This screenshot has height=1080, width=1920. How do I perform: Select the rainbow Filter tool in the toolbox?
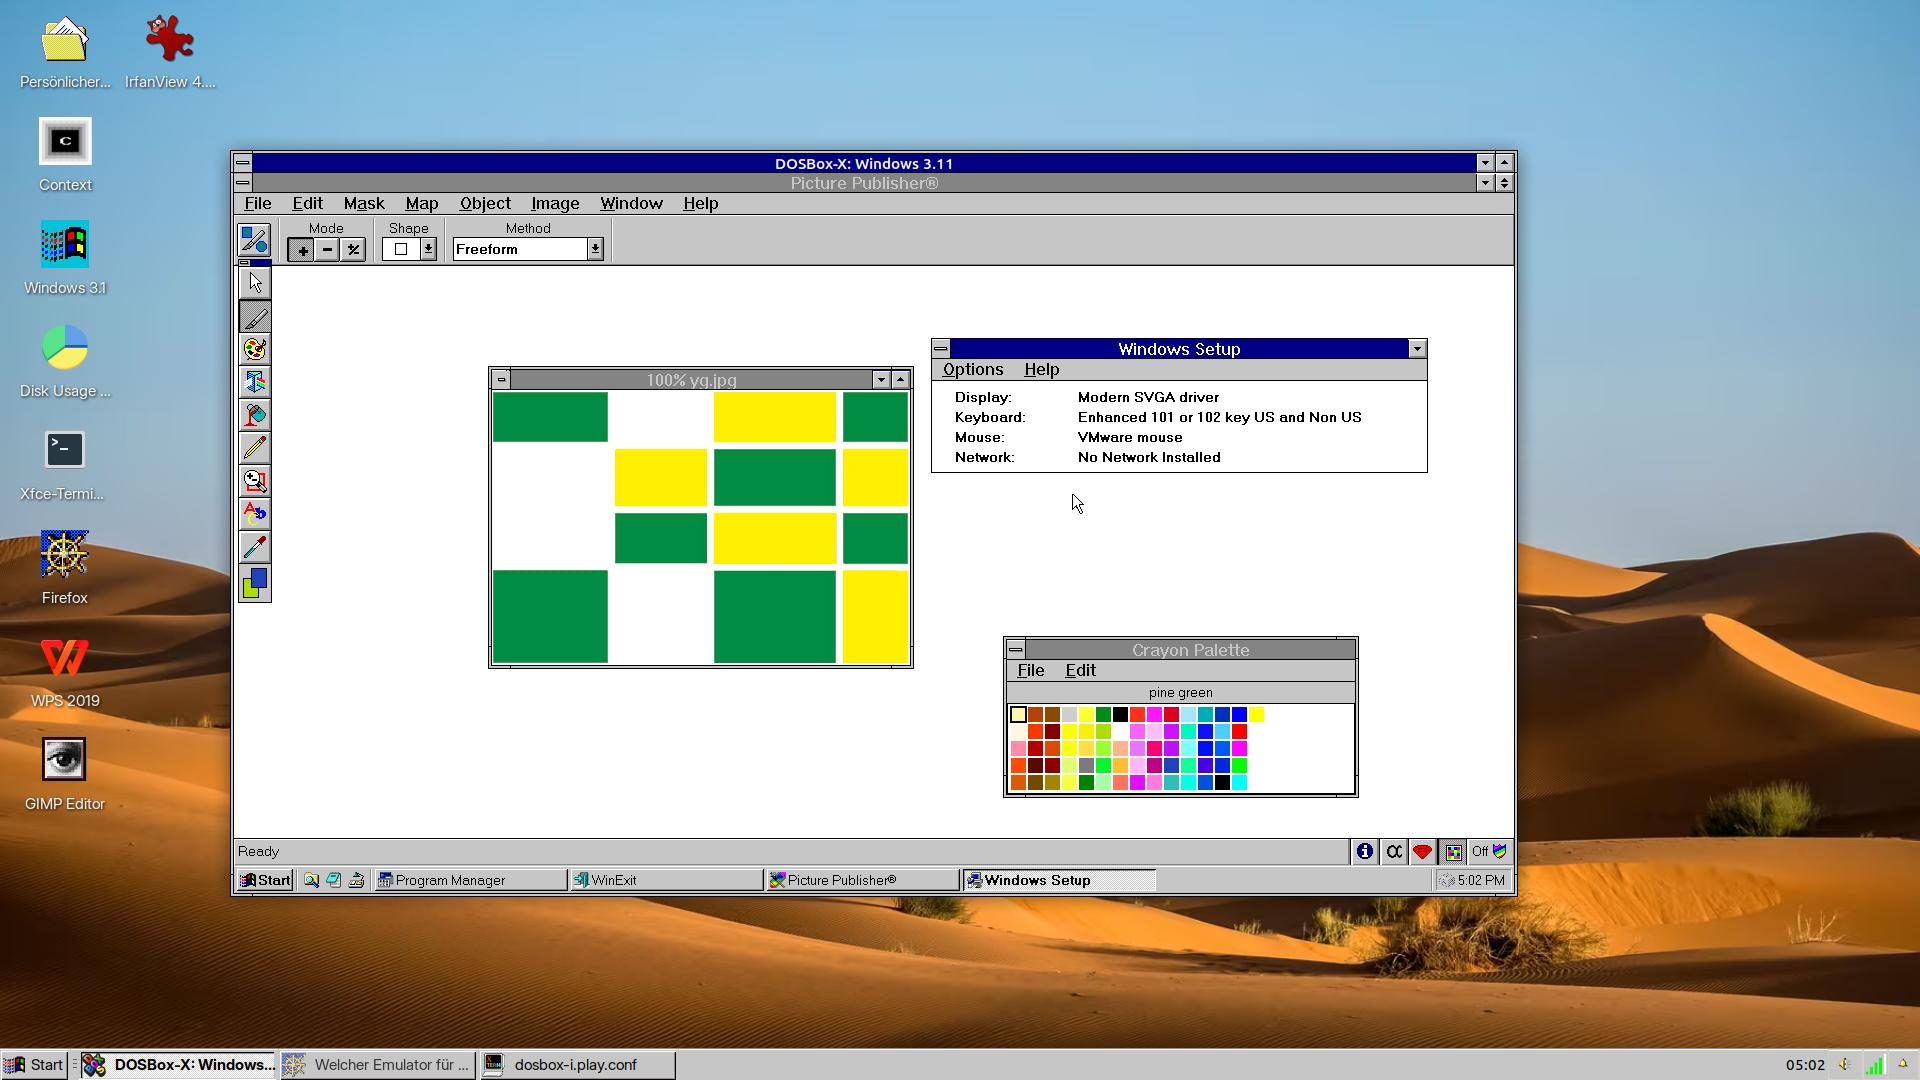[255, 382]
